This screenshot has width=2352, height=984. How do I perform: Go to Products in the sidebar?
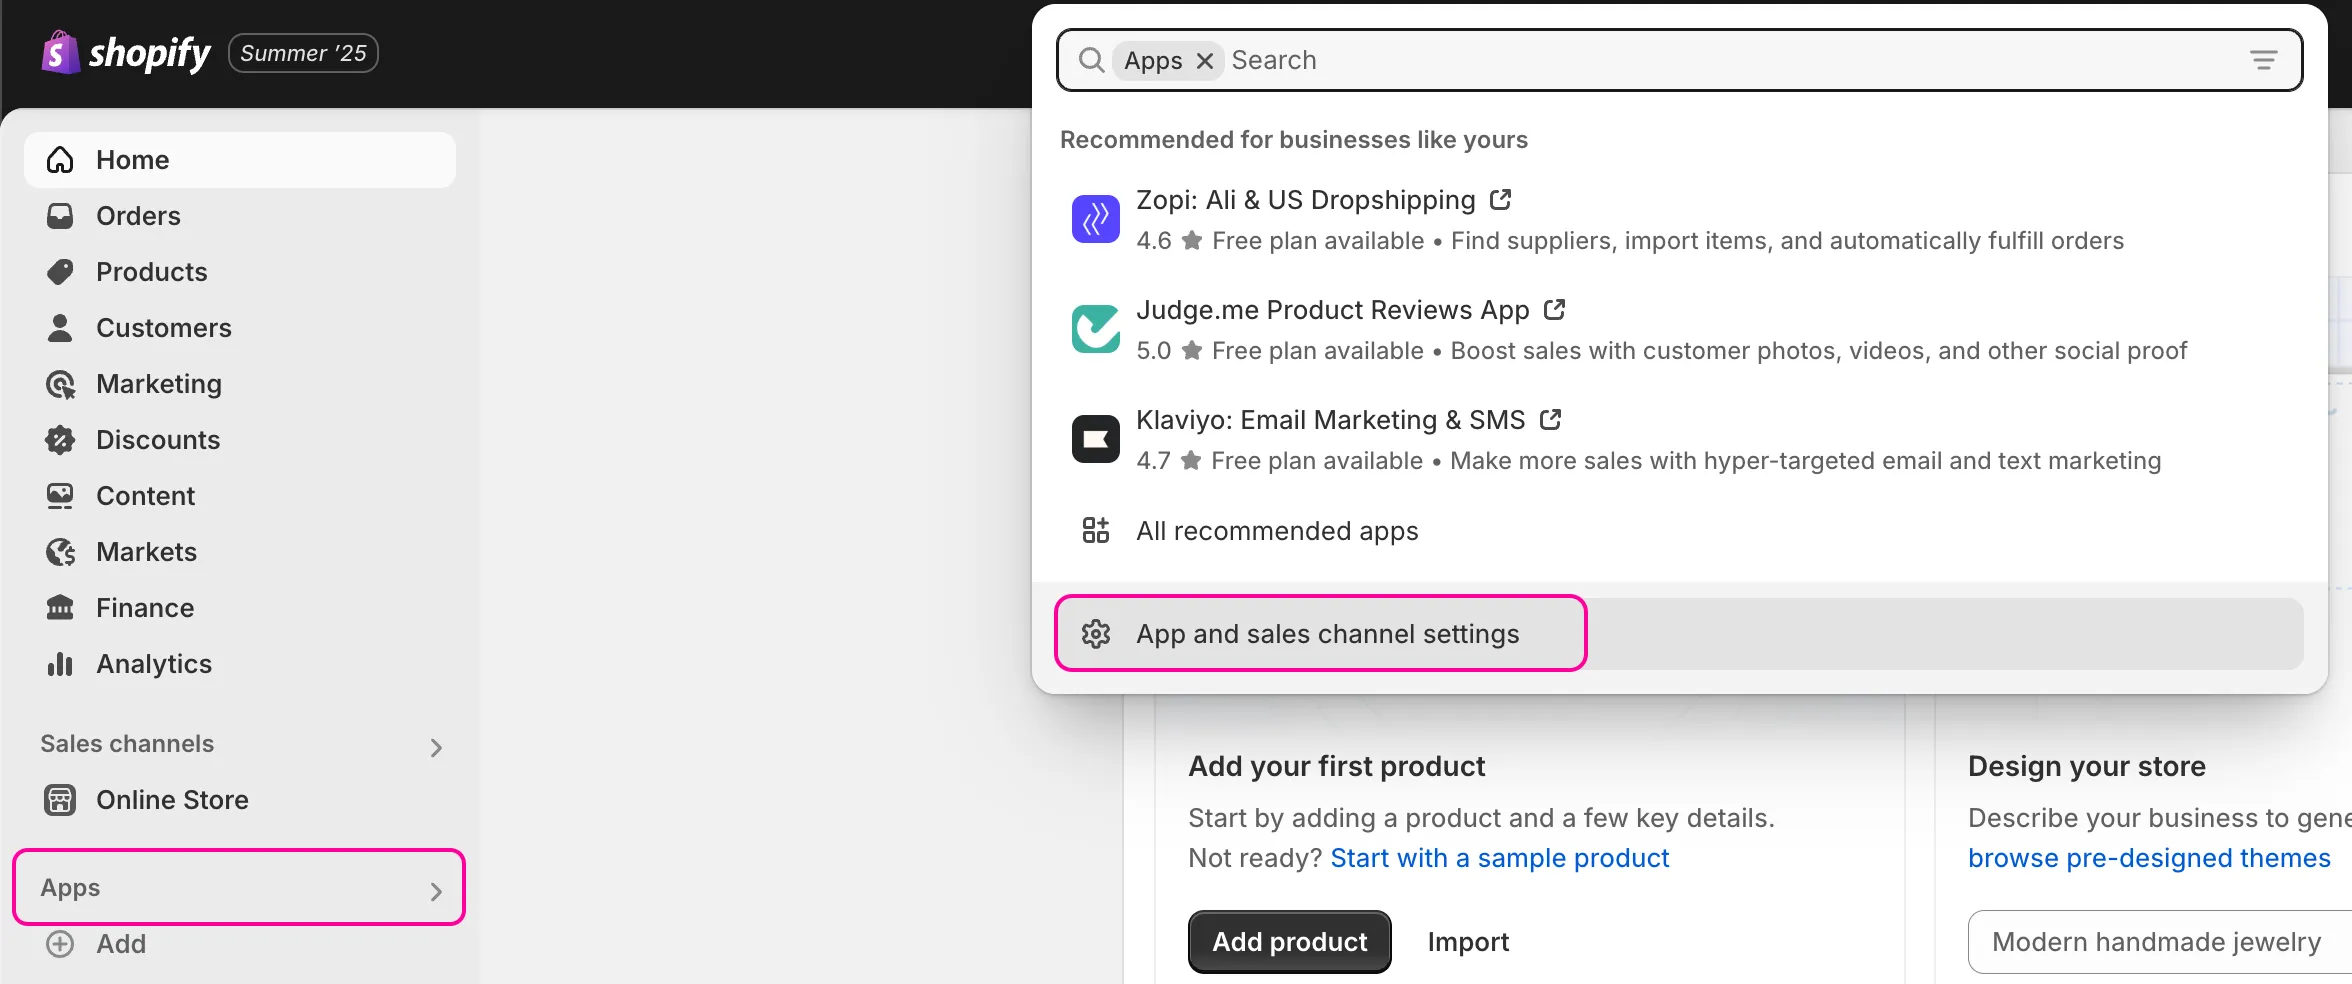(151, 272)
